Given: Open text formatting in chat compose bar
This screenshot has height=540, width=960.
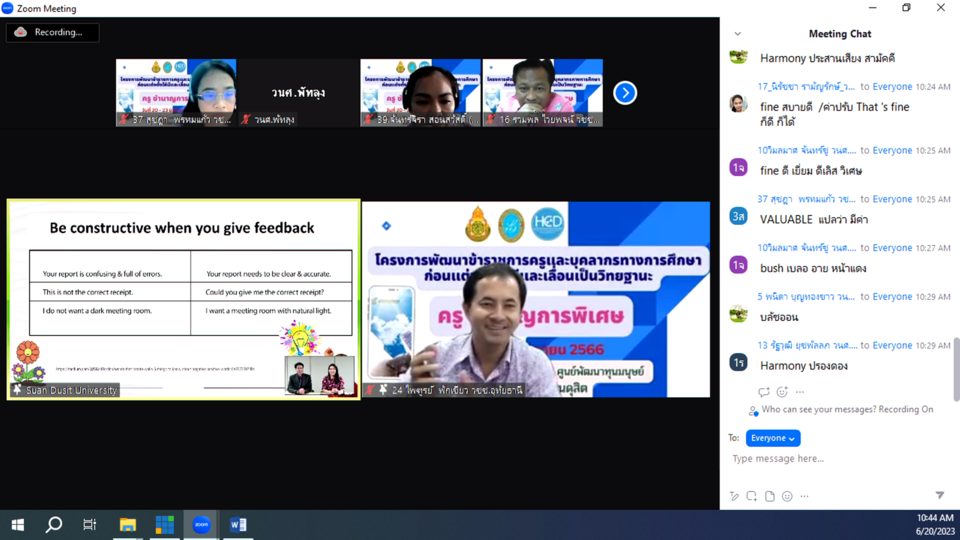Looking at the screenshot, I should pos(734,496).
